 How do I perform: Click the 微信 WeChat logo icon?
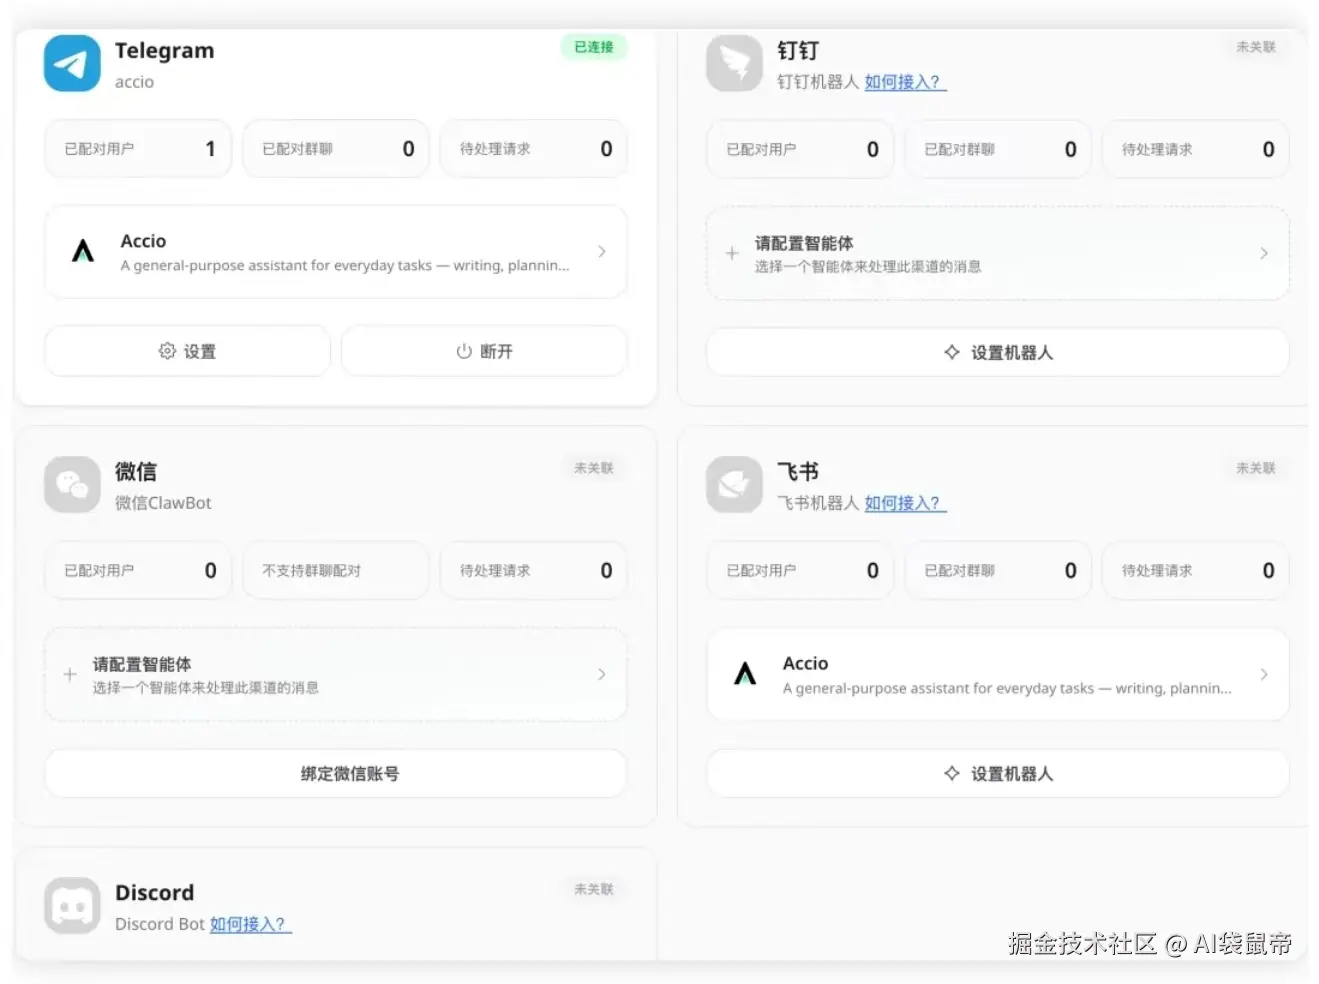72,485
